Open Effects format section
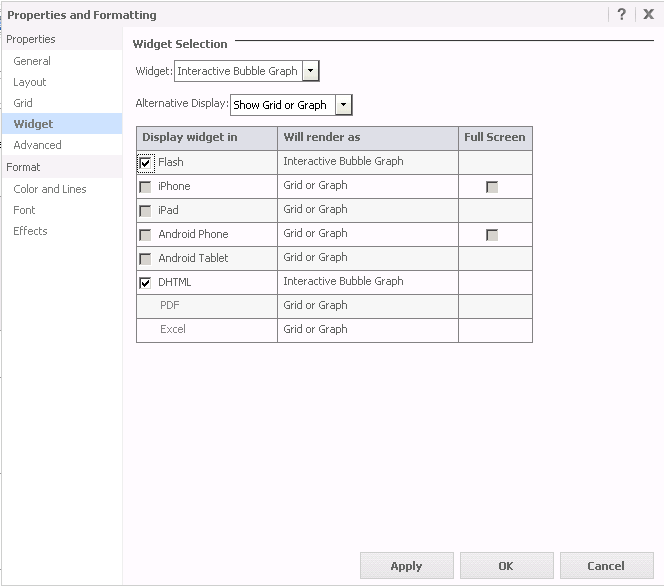Screen dimensions: 664x586 (62, 231)
